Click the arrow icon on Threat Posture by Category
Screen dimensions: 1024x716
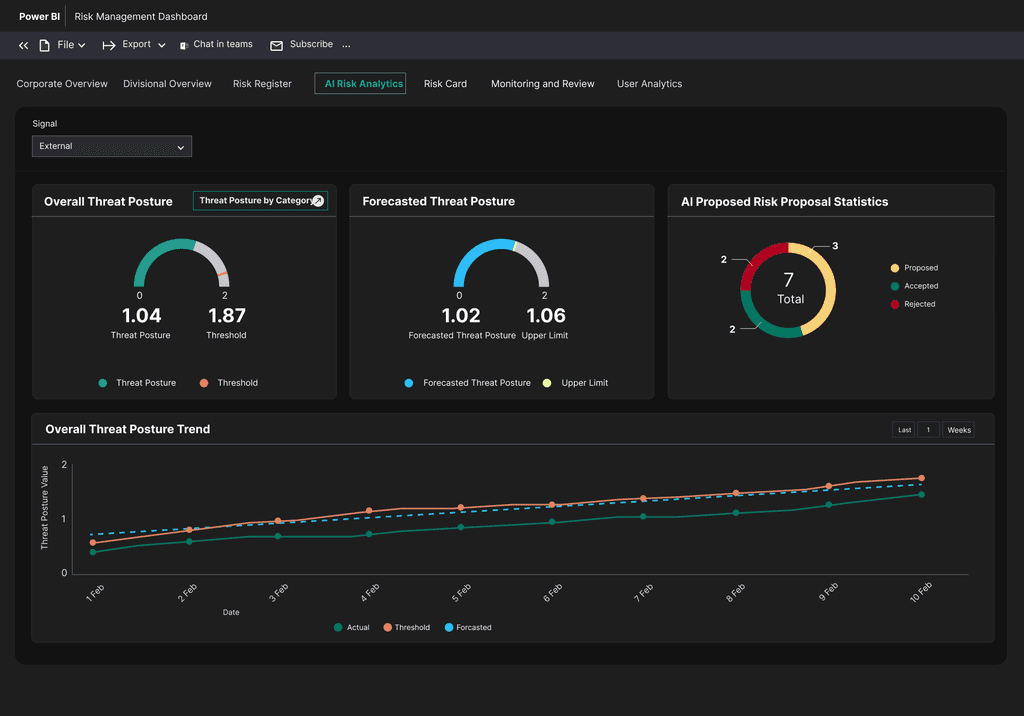tap(318, 201)
